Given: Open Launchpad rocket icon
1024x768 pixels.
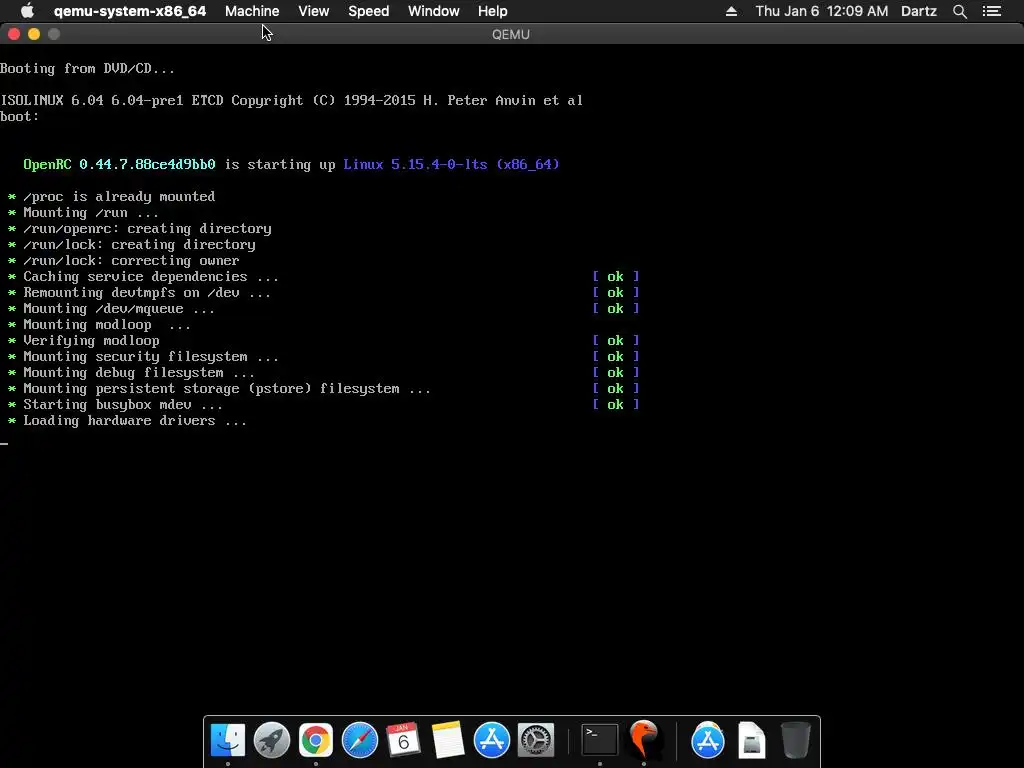Looking at the screenshot, I should click(x=272, y=740).
